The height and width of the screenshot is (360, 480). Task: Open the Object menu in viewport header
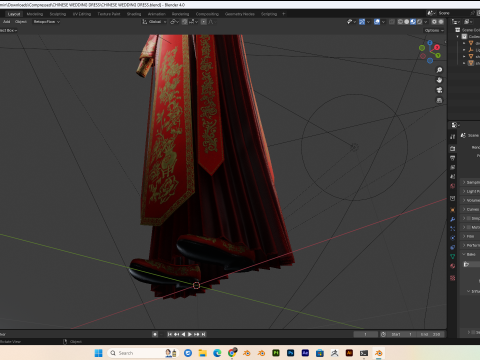tap(21, 22)
